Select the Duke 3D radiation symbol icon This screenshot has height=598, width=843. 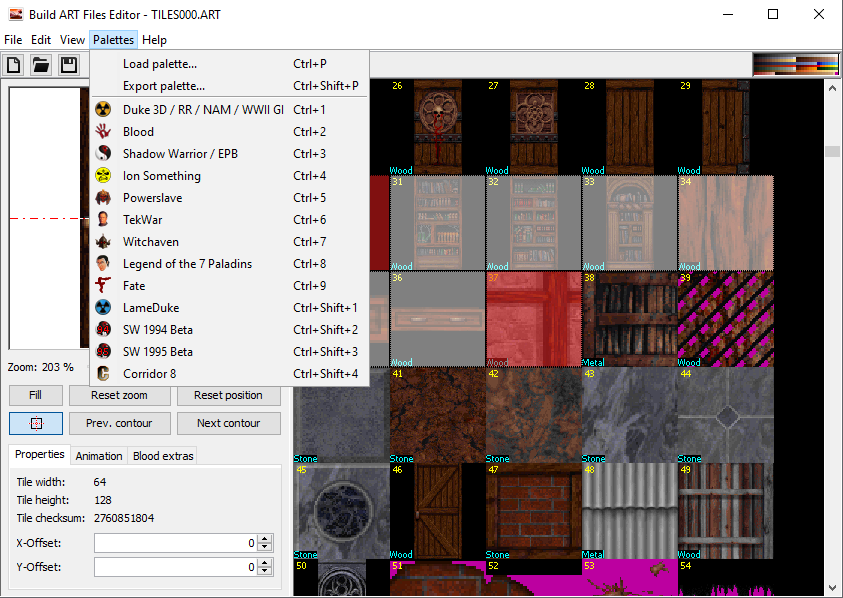point(103,110)
